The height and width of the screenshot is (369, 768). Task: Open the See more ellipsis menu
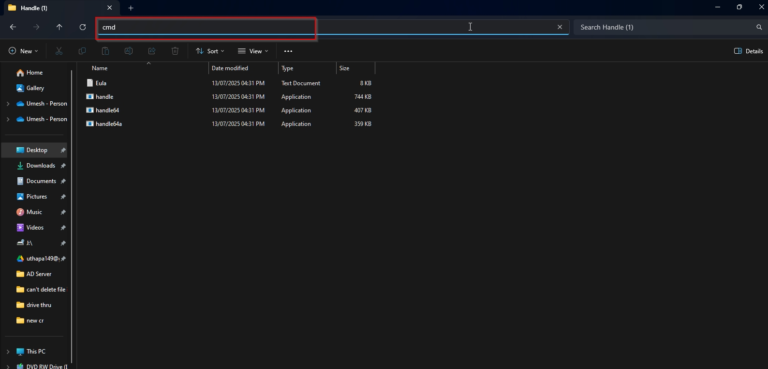(x=288, y=51)
